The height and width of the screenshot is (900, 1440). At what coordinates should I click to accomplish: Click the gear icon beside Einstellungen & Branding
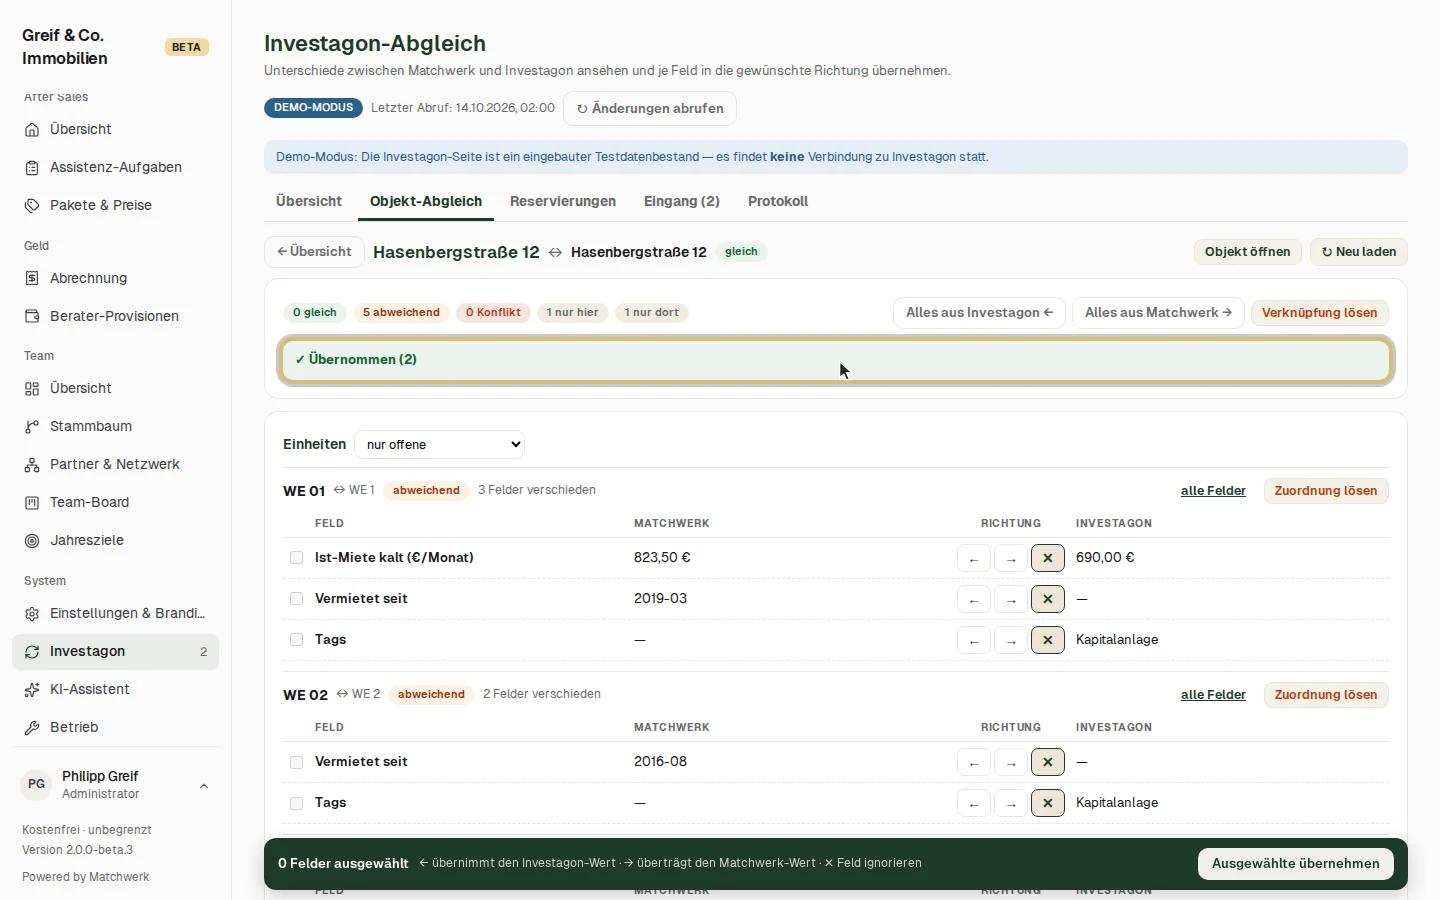pyautogui.click(x=32, y=614)
